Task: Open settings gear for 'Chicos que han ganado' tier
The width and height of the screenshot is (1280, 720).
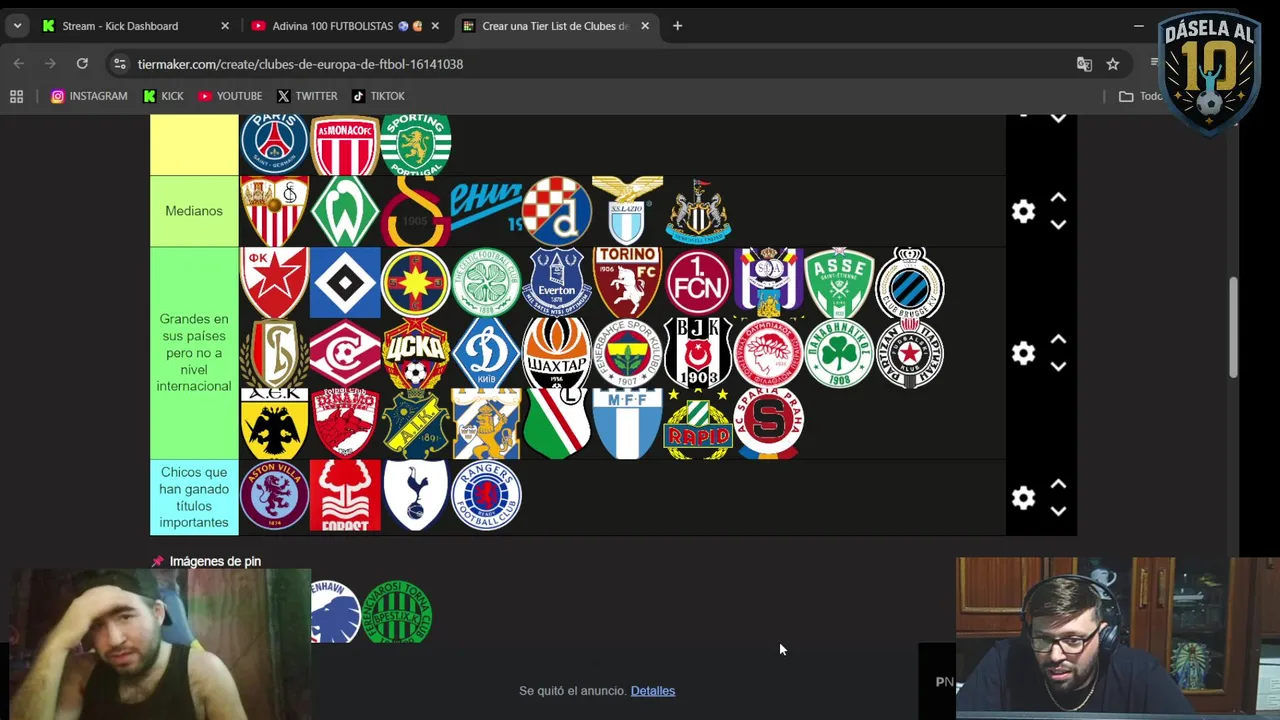Action: pos(1023,497)
